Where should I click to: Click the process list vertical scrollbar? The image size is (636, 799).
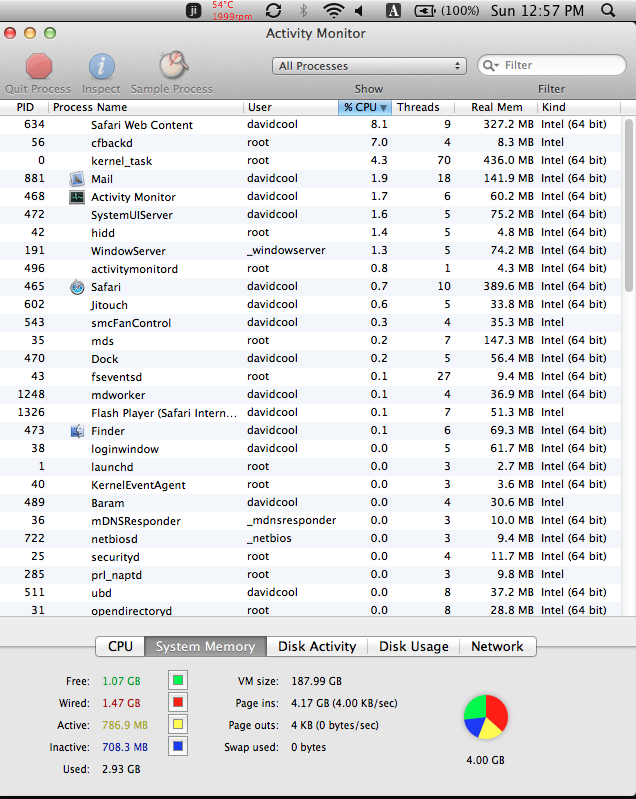click(629, 206)
